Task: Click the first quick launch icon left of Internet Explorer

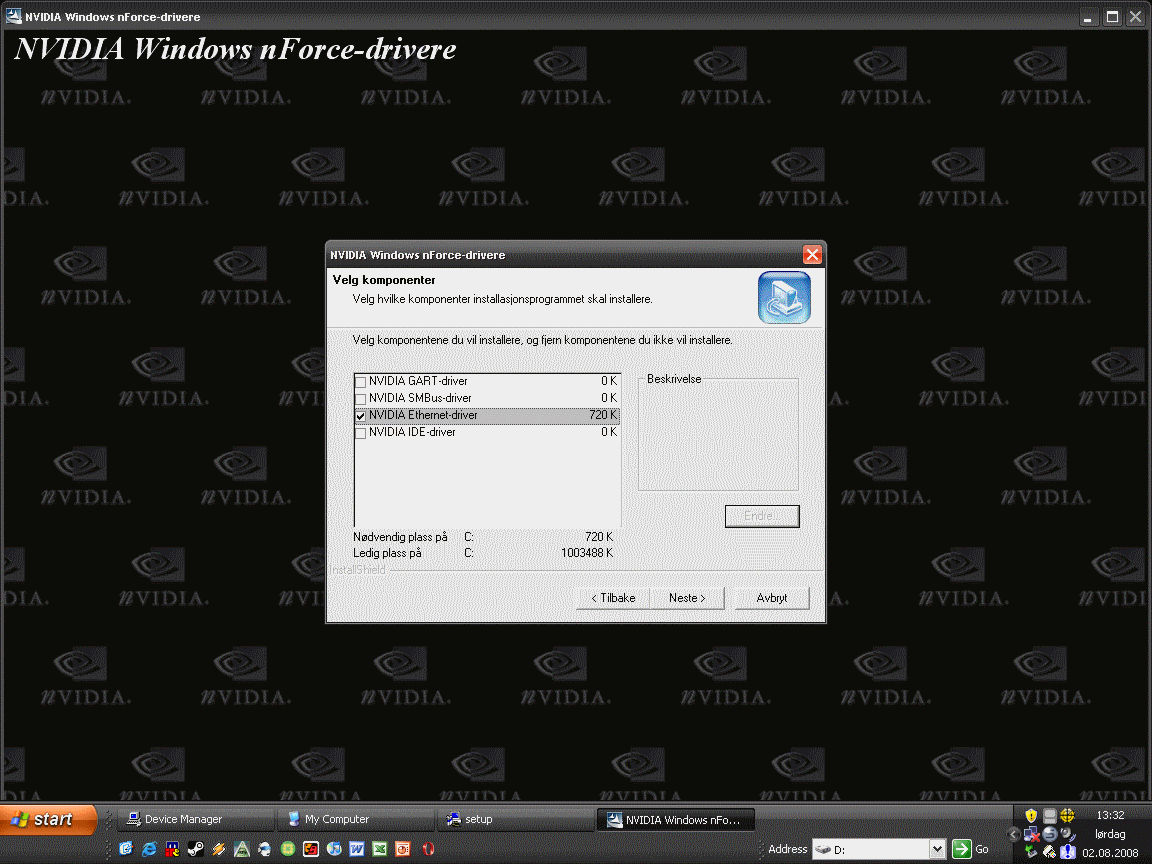Action: click(126, 849)
